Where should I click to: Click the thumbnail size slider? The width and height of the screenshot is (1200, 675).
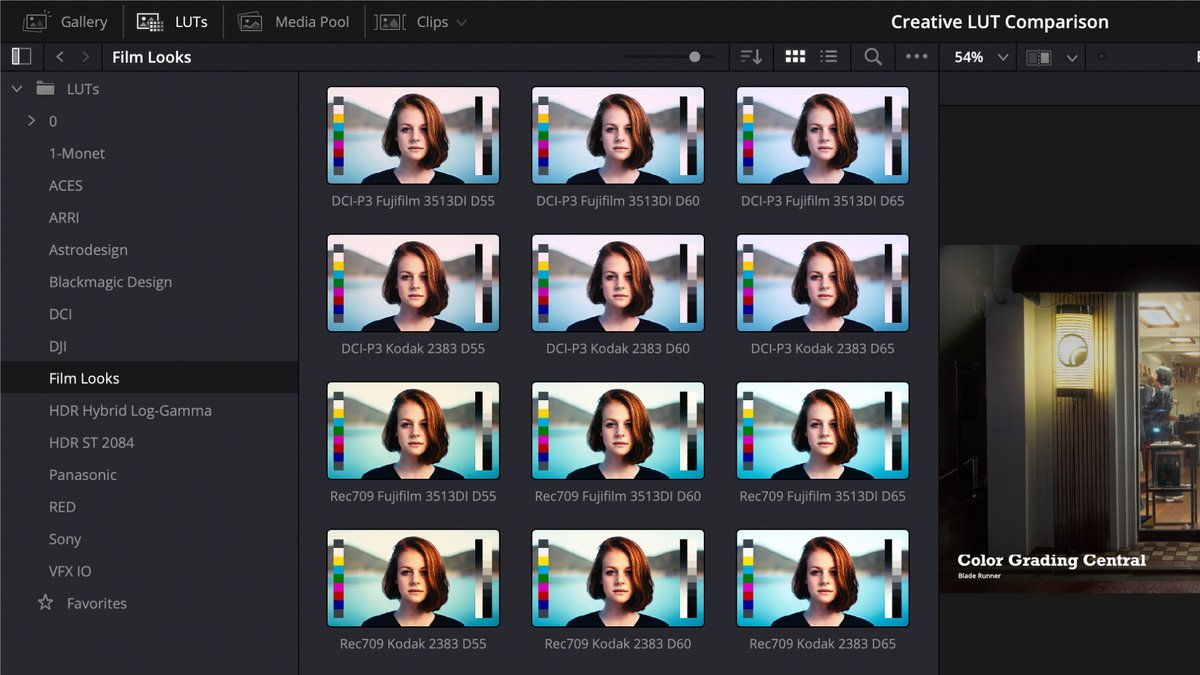pyautogui.click(x=695, y=57)
